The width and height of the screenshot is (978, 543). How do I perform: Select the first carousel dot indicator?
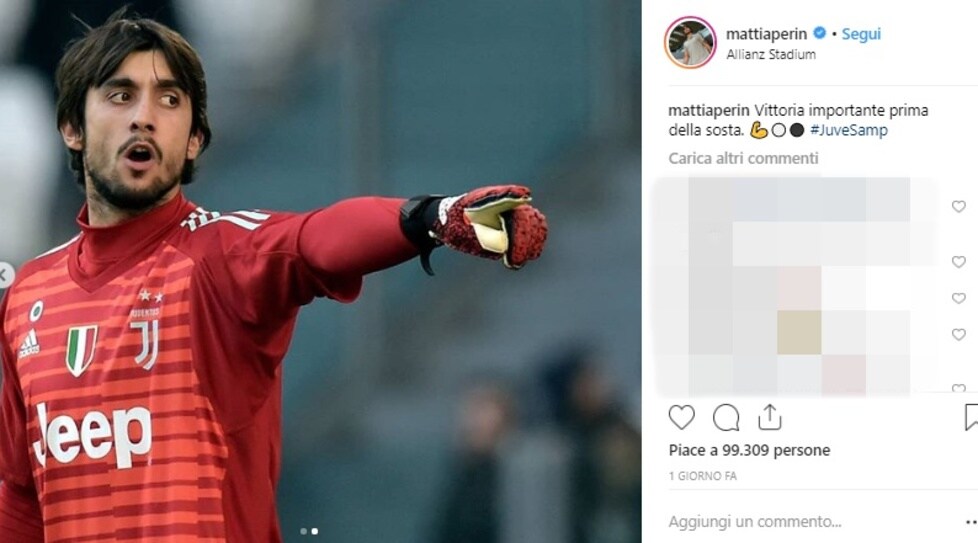303,531
